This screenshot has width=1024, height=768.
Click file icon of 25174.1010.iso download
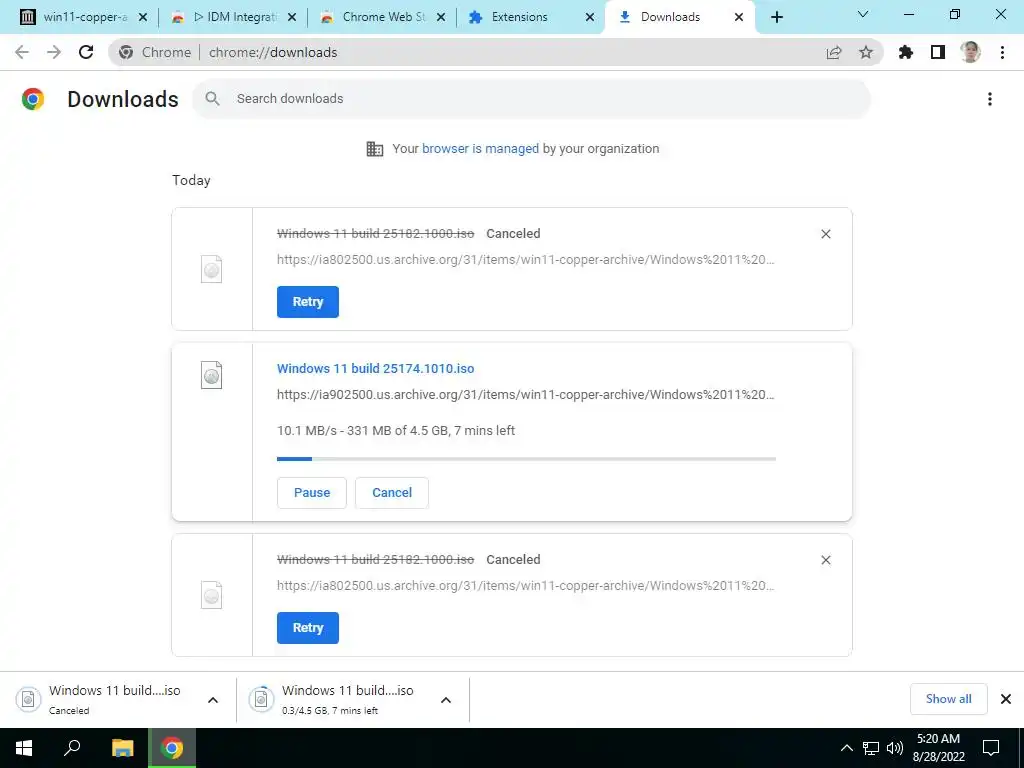[212, 376]
